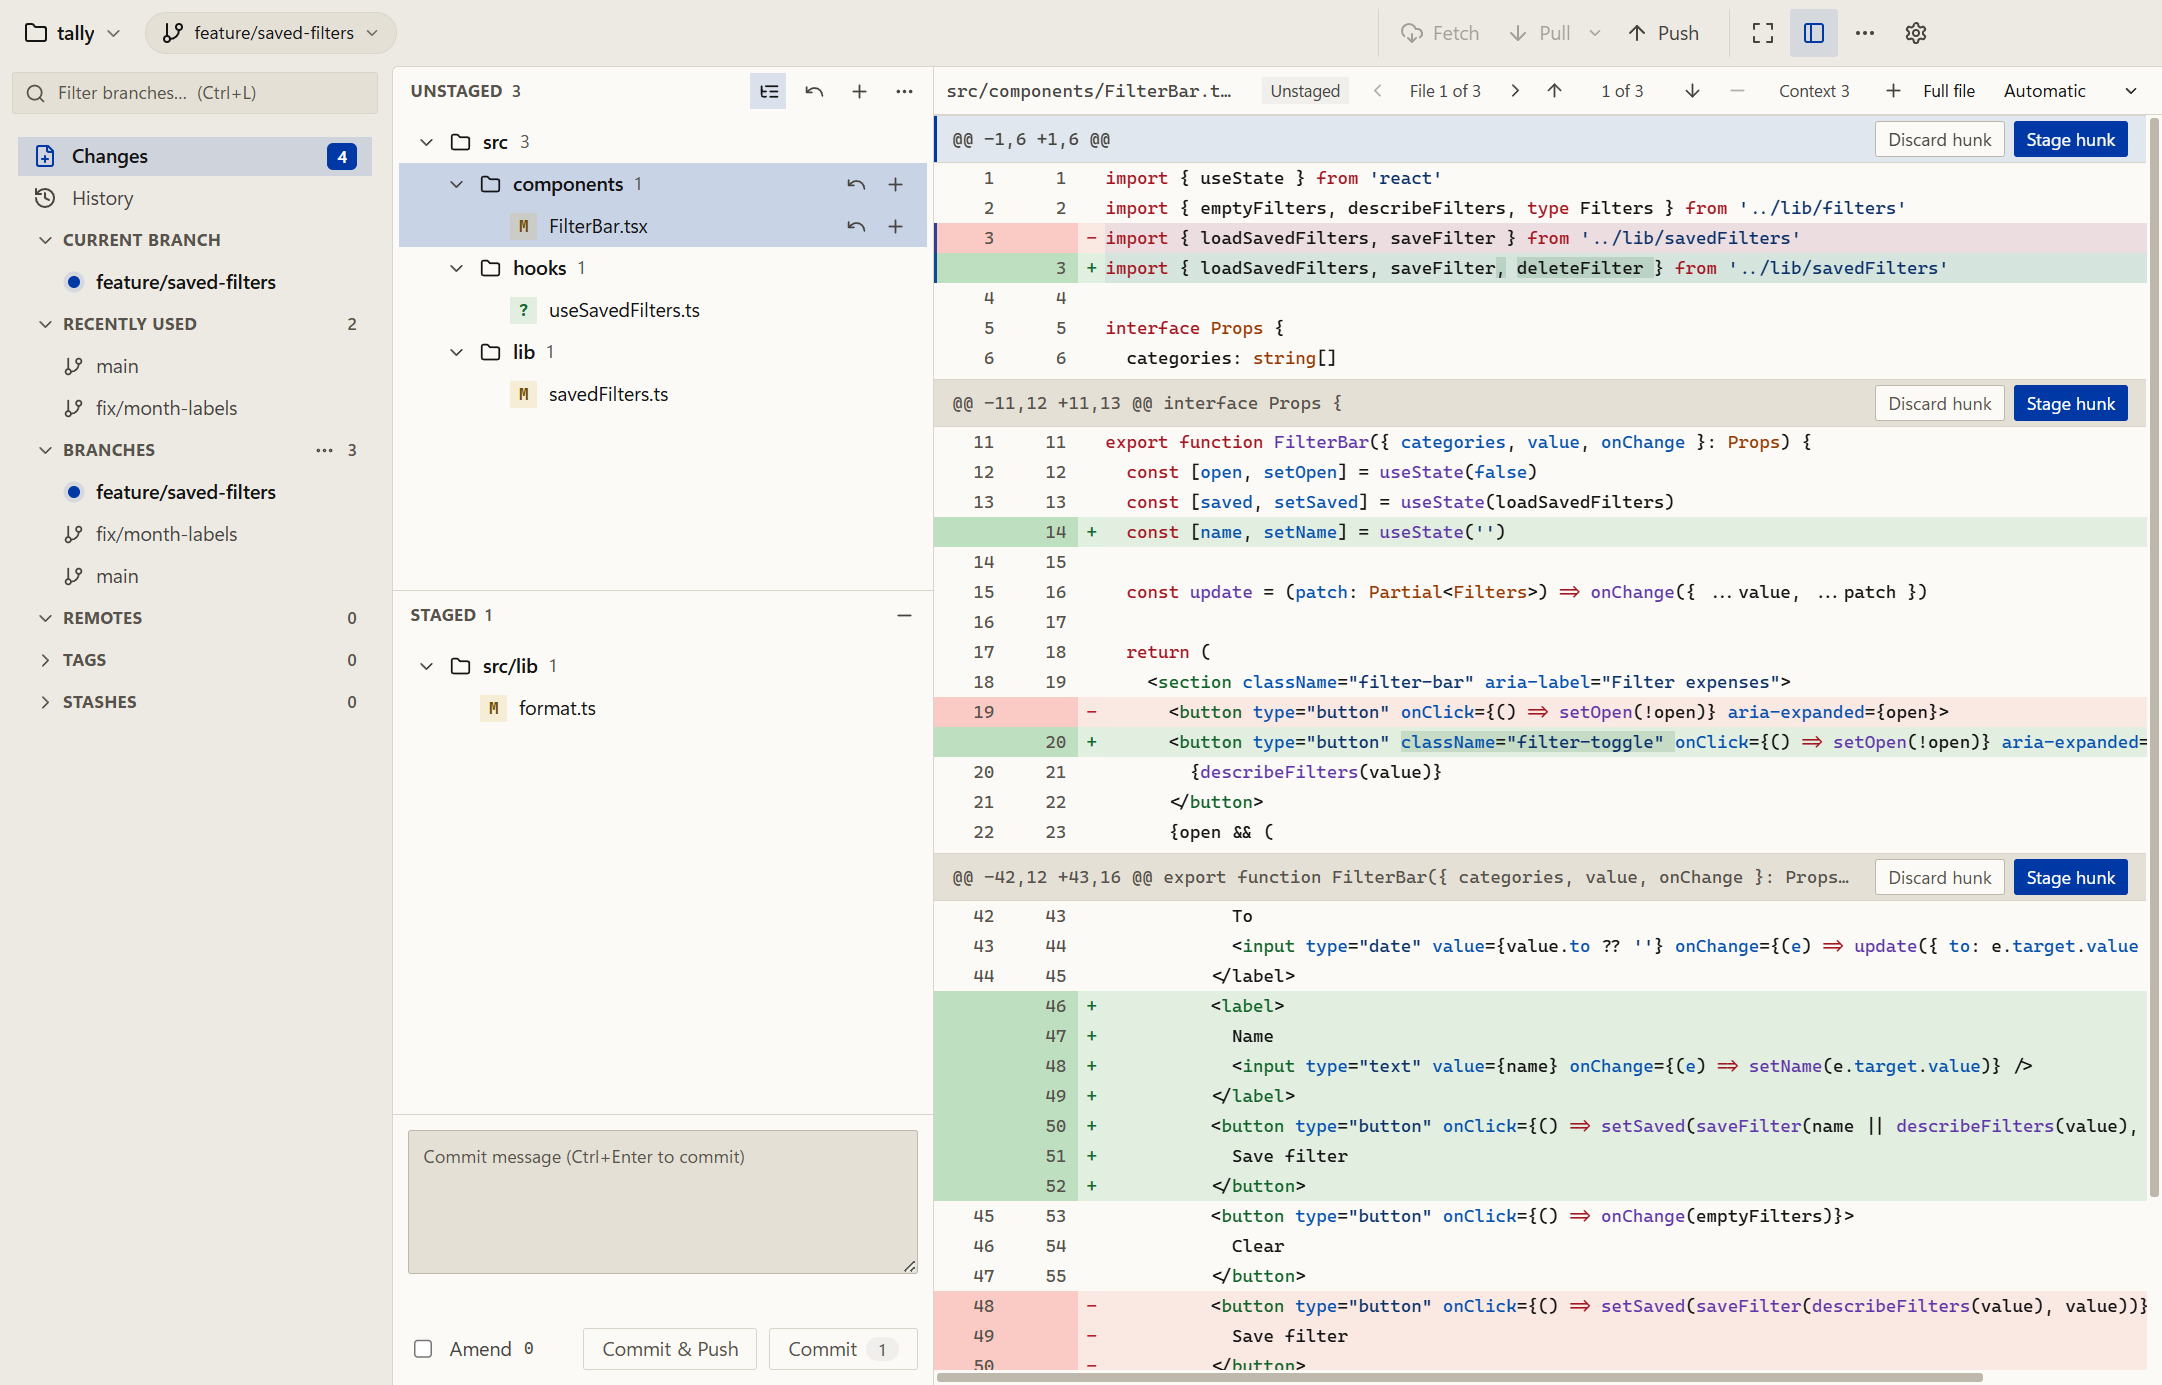This screenshot has width=2162, height=1385.
Task: Push the current branch
Action: coord(1664,33)
